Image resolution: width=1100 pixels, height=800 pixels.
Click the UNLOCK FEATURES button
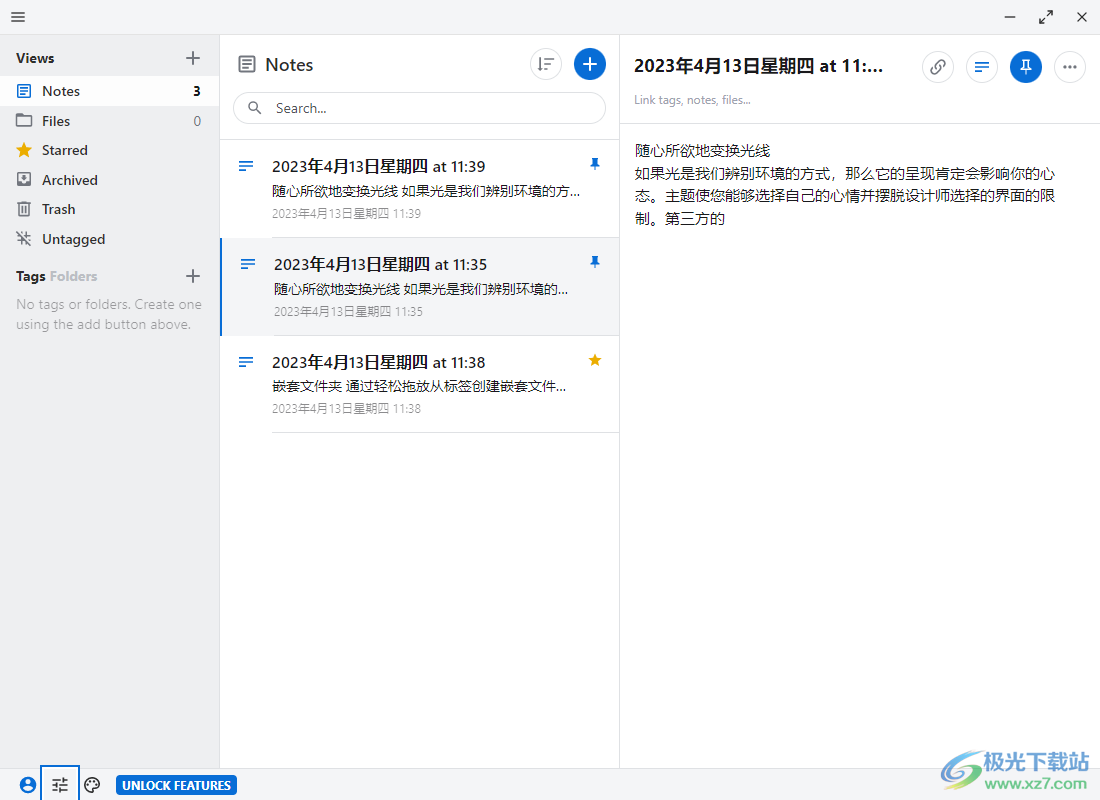(x=176, y=785)
